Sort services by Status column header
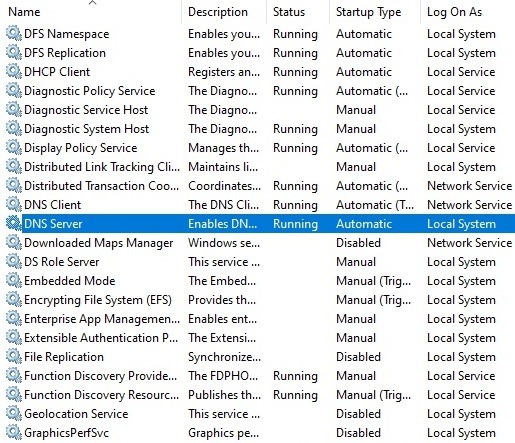Screen dimensions: 515x443 tap(289, 12)
